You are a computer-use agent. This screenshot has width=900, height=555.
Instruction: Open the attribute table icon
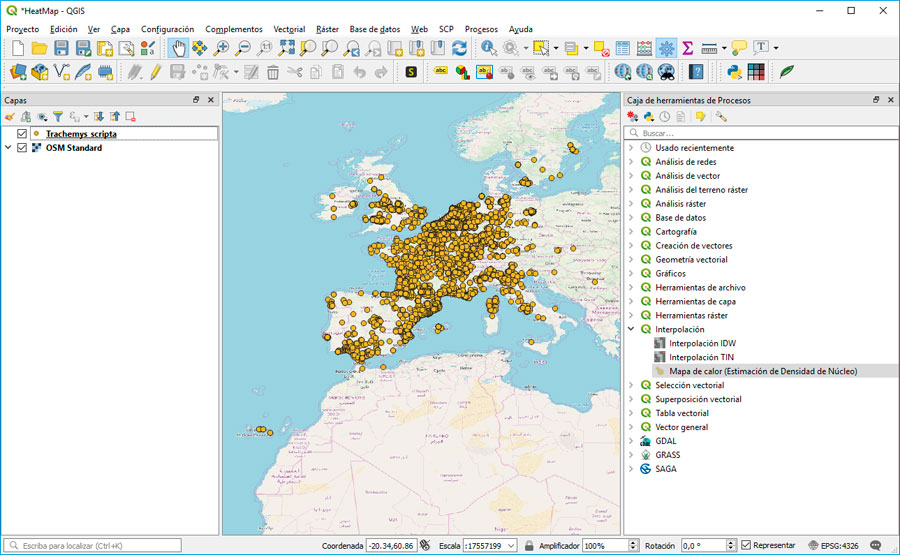click(622, 48)
